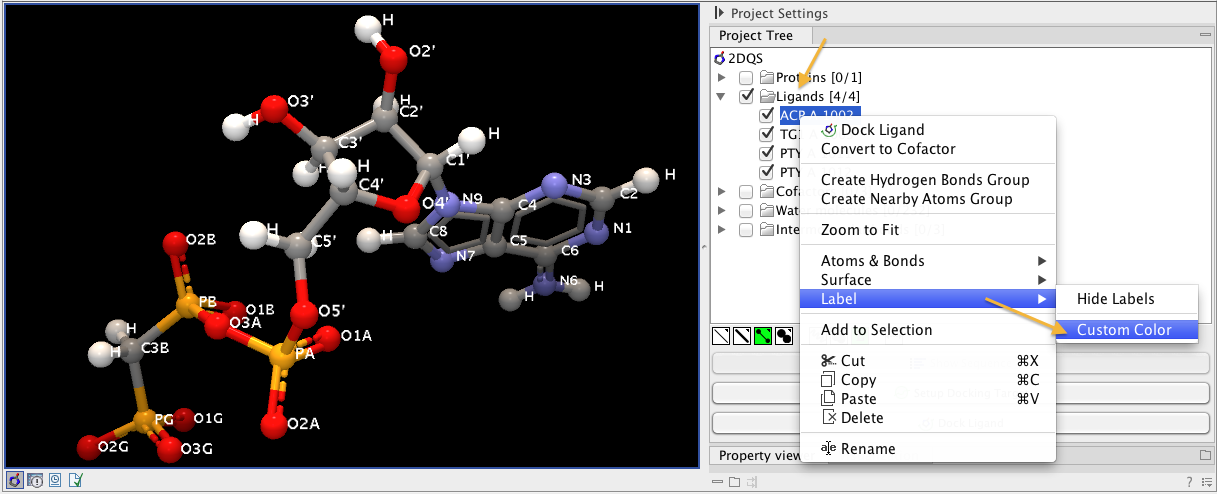Click the document with green checkmark icon
Viewport: 1217px width, 494px height.
click(x=75, y=480)
